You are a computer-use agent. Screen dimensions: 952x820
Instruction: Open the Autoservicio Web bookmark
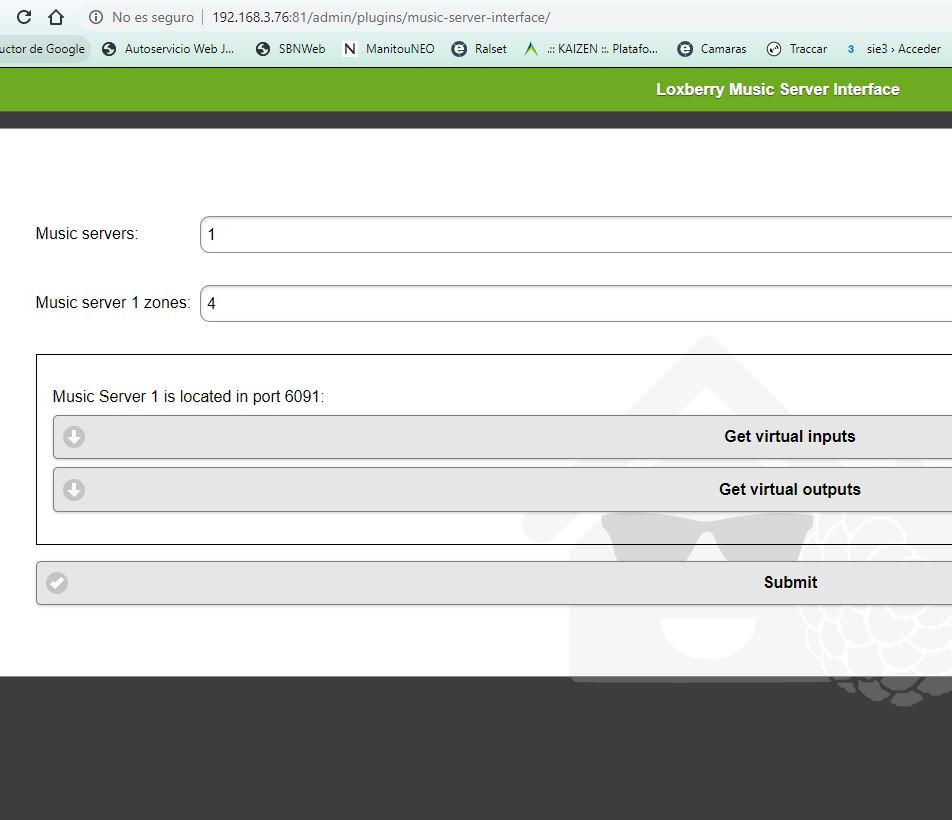click(x=168, y=49)
